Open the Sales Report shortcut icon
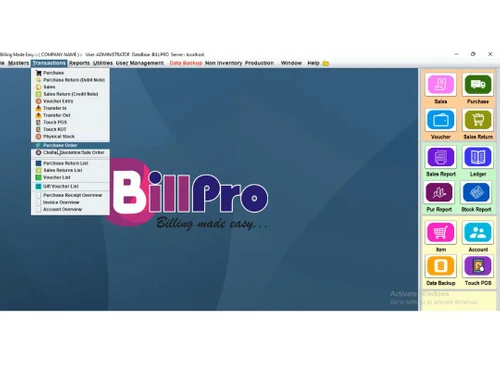The image size is (500, 375). [441, 157]
